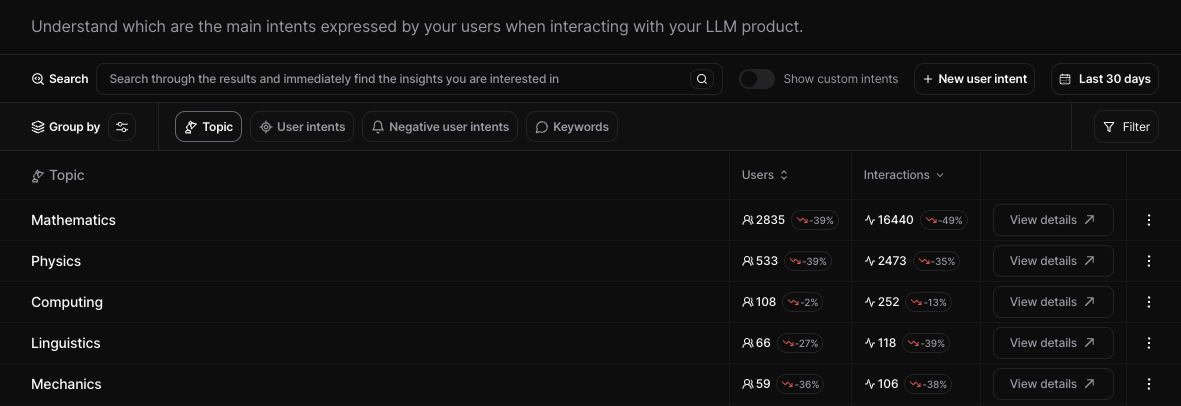The image size is (1181, 406).
Task: Open the three-dot menu for Computing
Action: tap(1149, 302)
